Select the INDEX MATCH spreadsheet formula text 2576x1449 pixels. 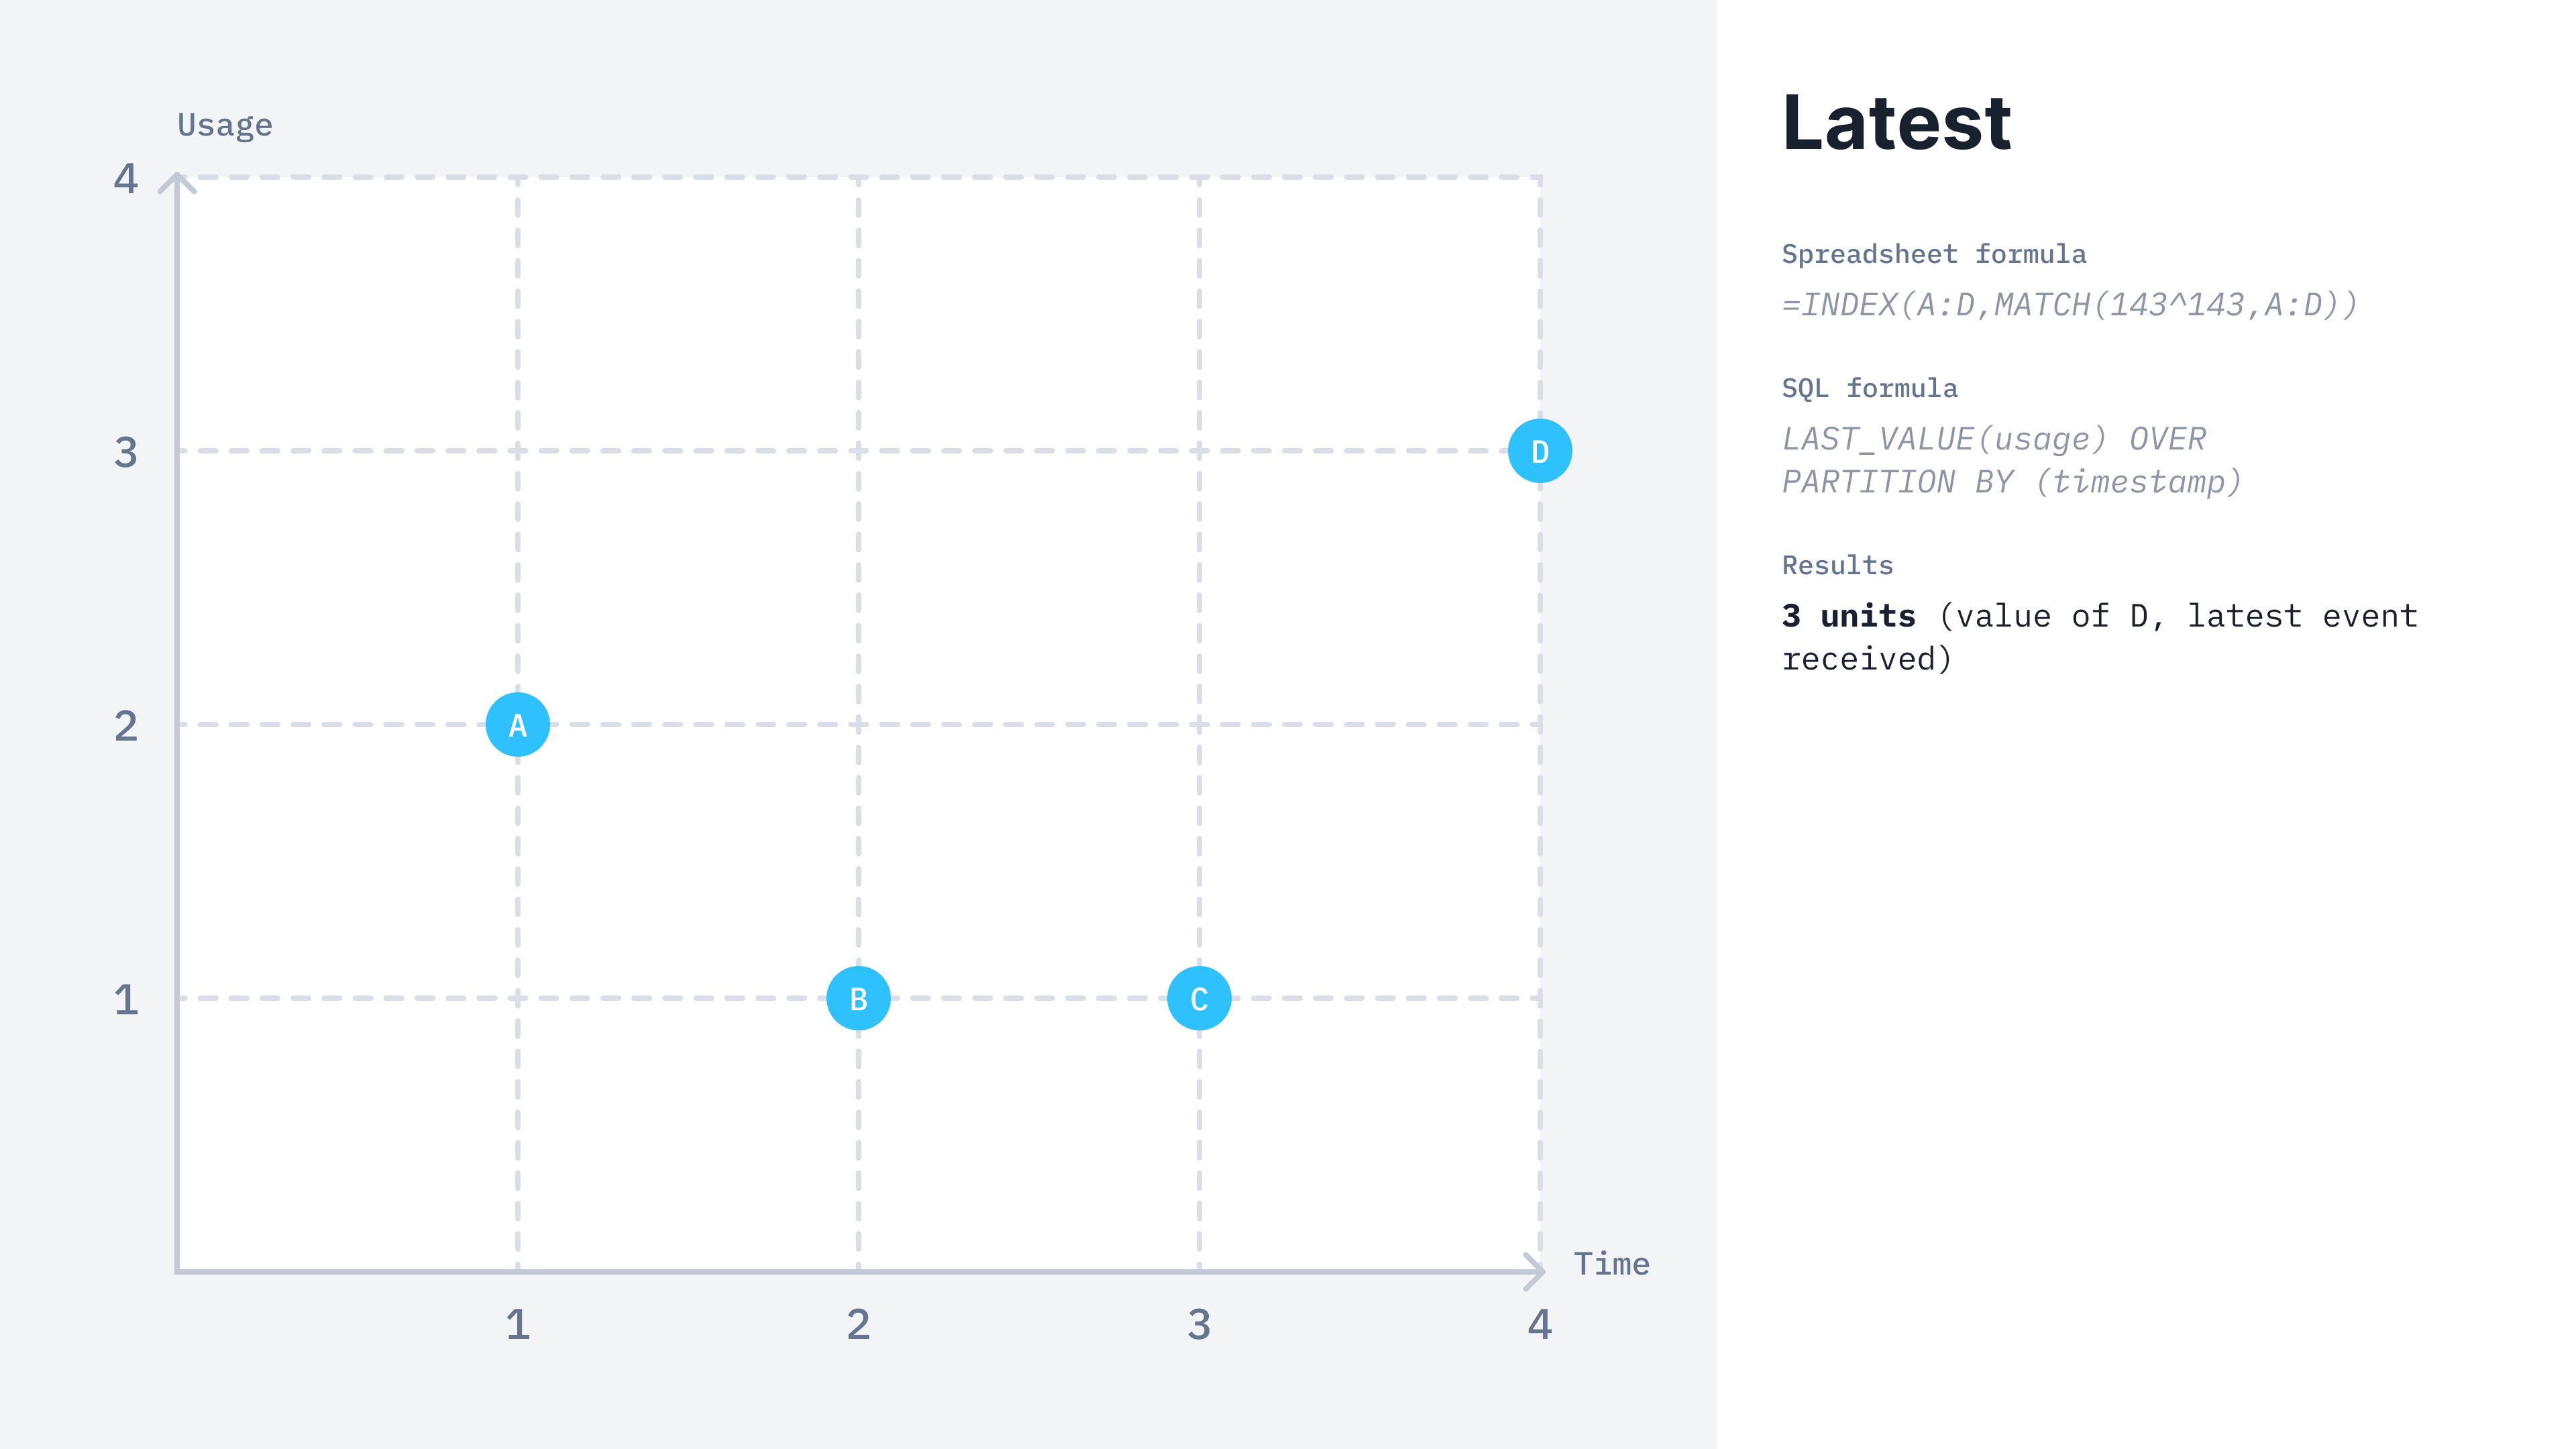pyautogui.click(x=2070, y=304)
